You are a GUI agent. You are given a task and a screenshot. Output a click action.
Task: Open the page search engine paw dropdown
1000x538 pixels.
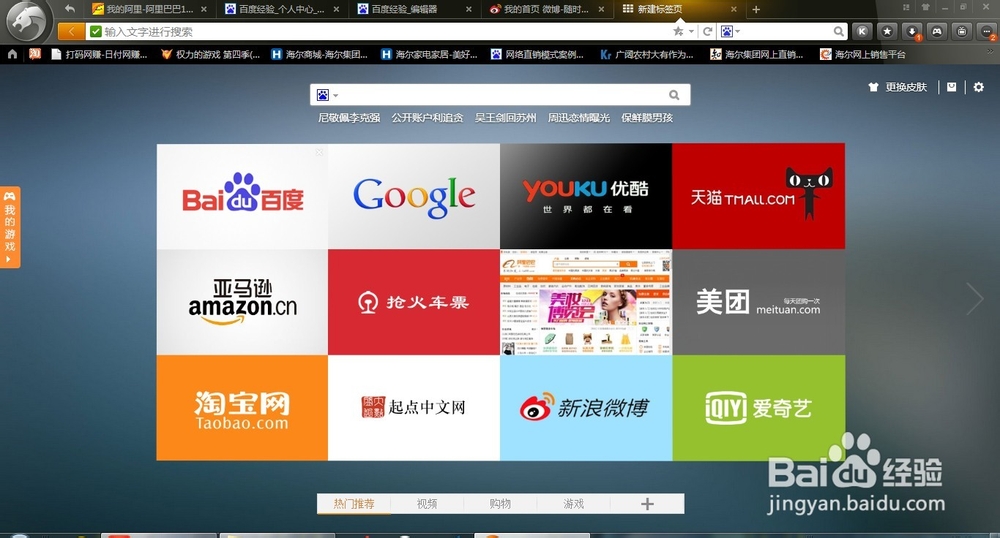coord(327,95)
